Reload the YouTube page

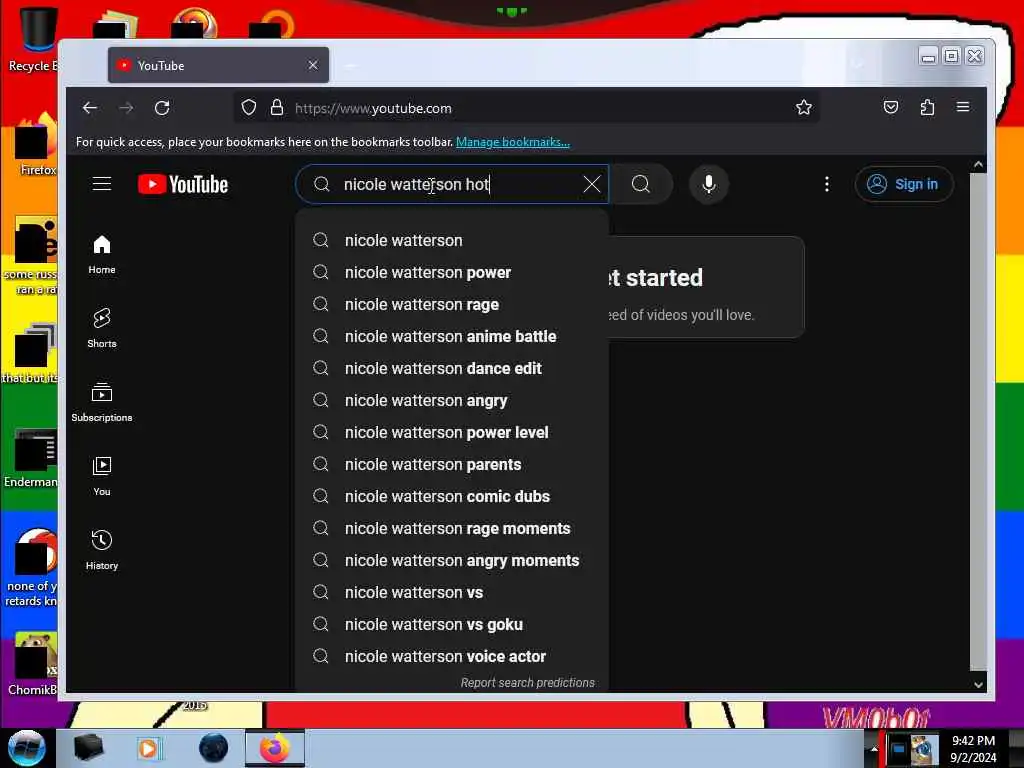[x=162, y=108]
